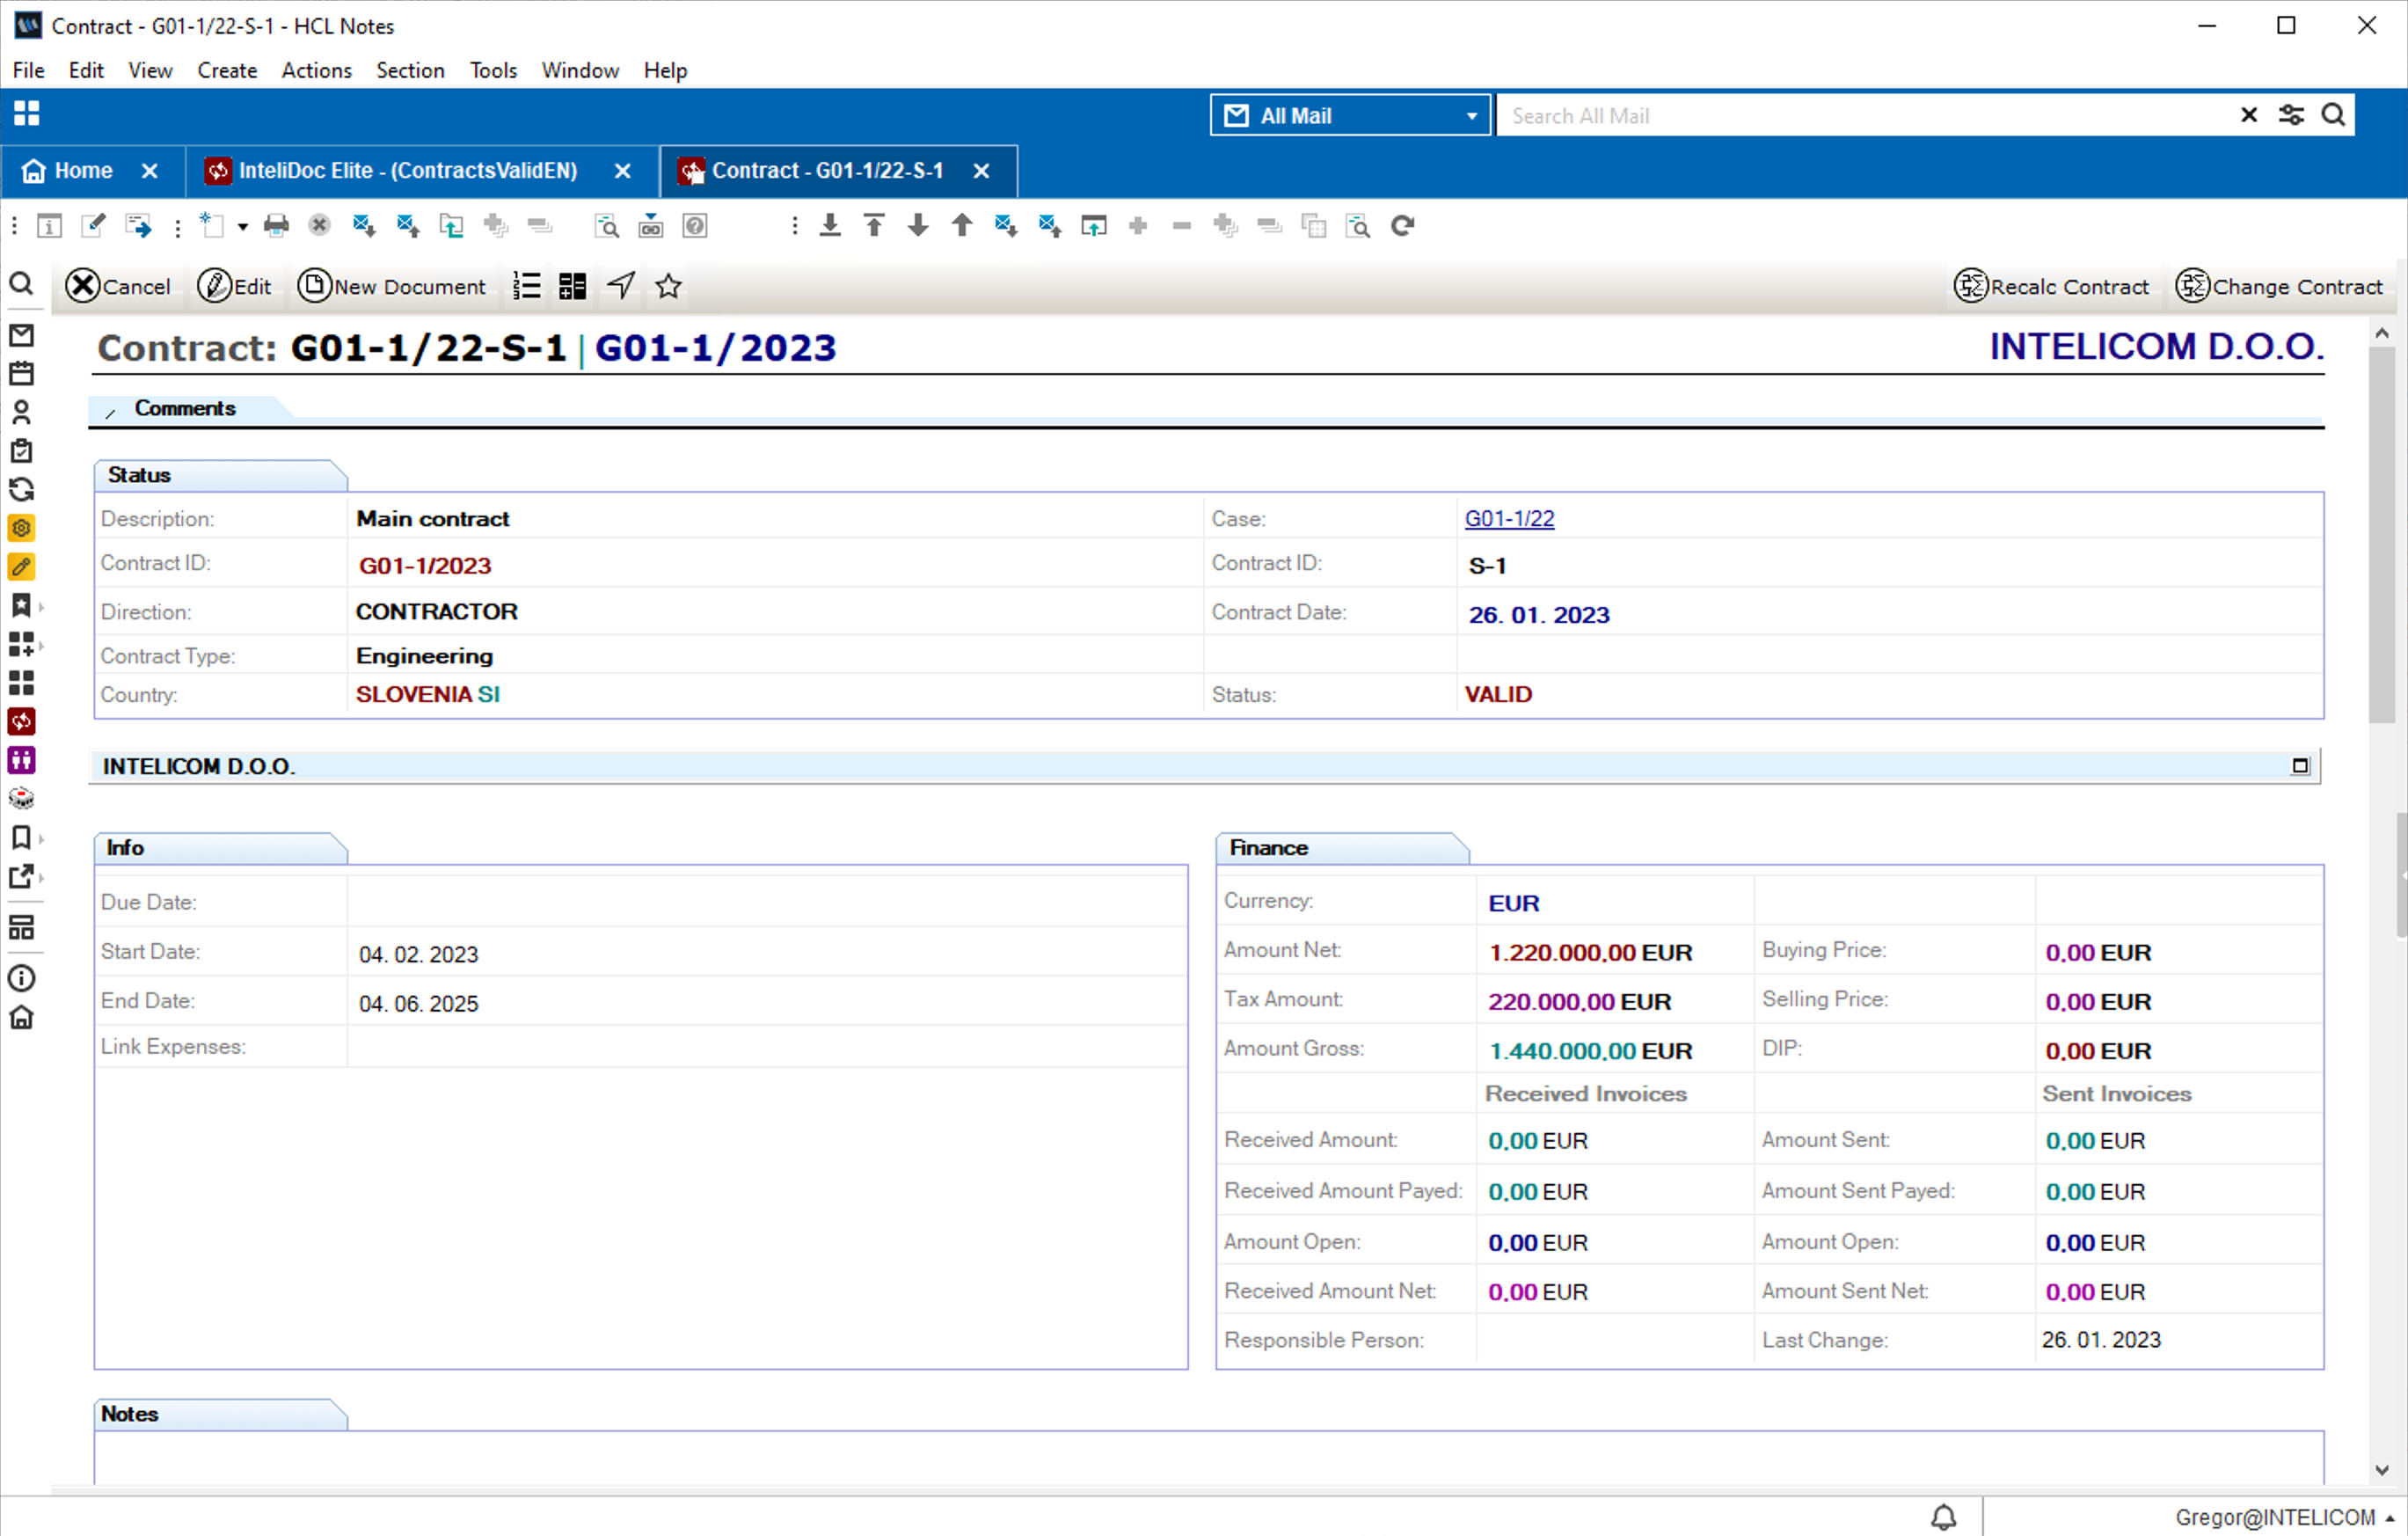2408x1536 pixels.
Task: Clear the search box with X
Action: (2249, 115)
